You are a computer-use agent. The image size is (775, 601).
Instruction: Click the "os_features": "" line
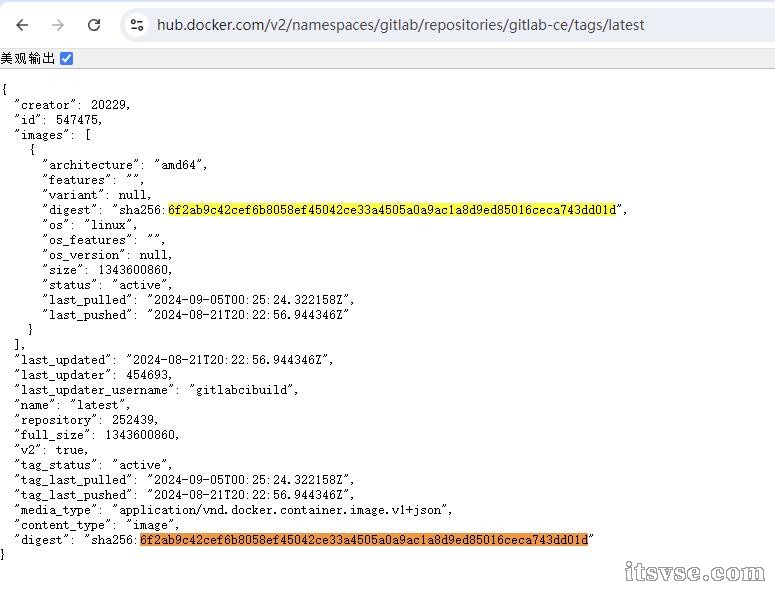click(x=103, y=240)
